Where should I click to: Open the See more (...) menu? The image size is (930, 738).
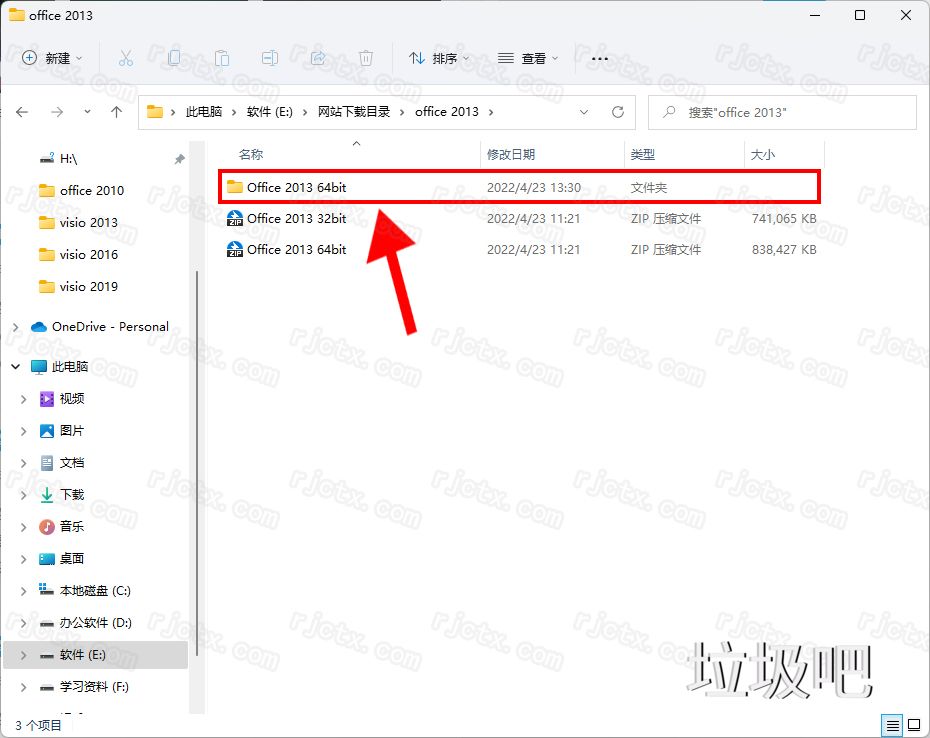click(599, 59)
